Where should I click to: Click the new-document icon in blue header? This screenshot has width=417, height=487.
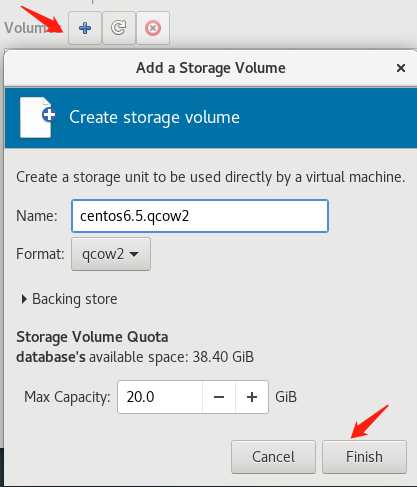[x=37, y=117]
